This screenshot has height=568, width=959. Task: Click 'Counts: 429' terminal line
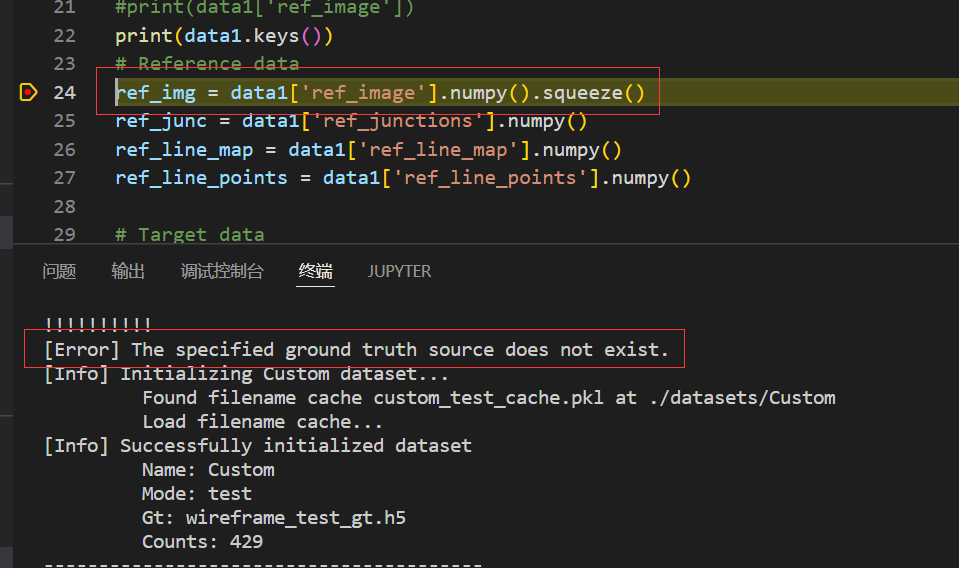pyautogui.click(x=202, y=542)
